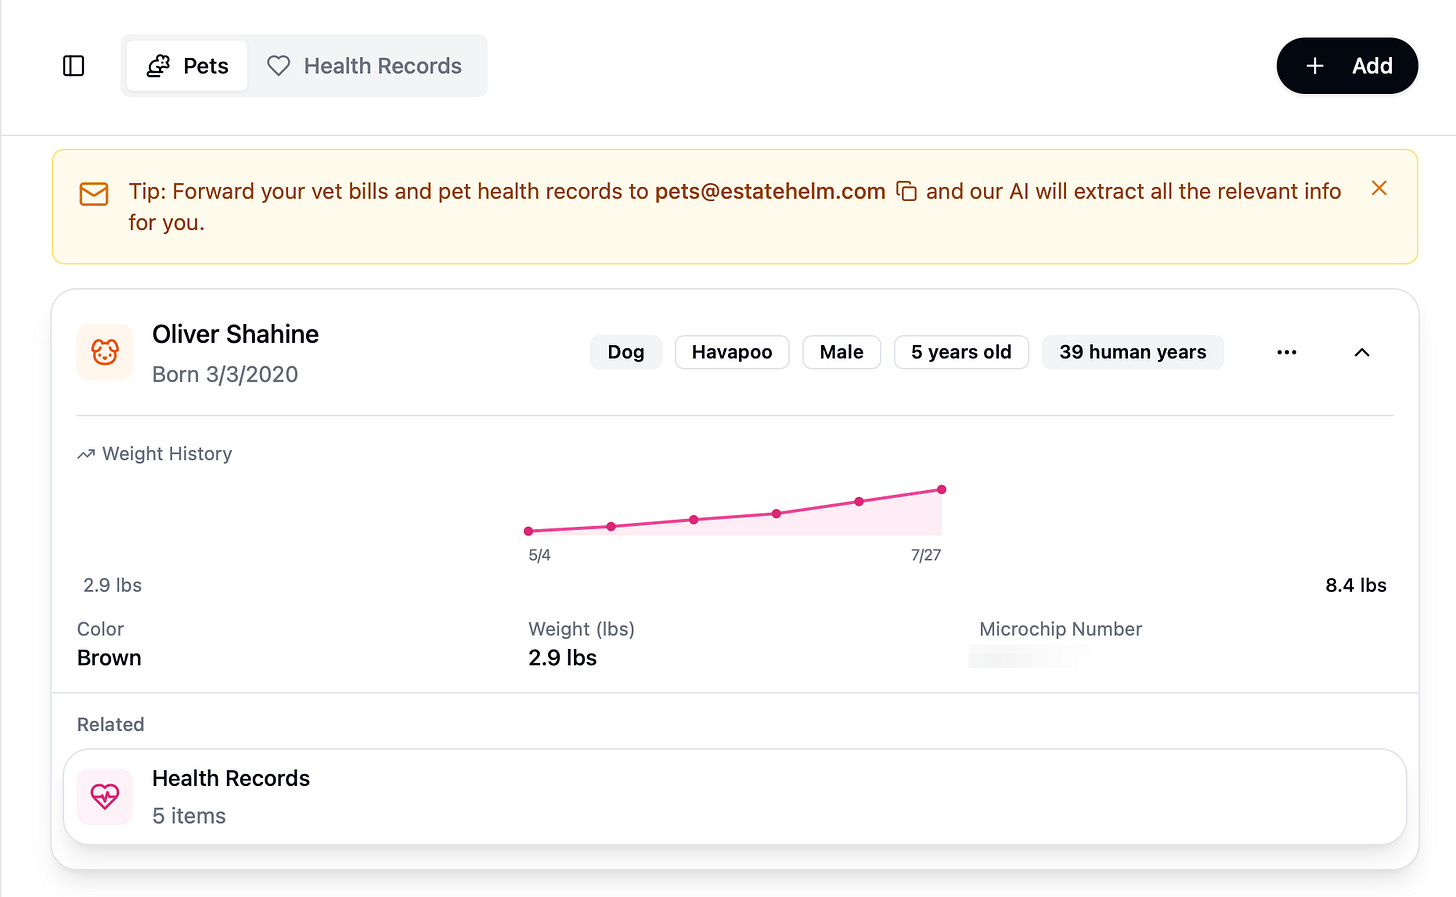
Task: Click the heart pulse Health Records icon
Action: [105, 797]
